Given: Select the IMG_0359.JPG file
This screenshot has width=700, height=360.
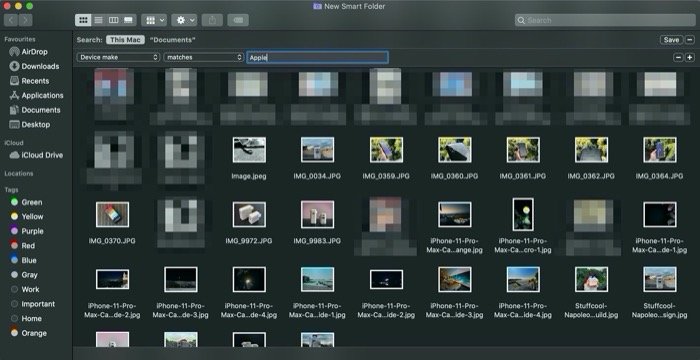Looking at the screenshot, I should [386, 150].
